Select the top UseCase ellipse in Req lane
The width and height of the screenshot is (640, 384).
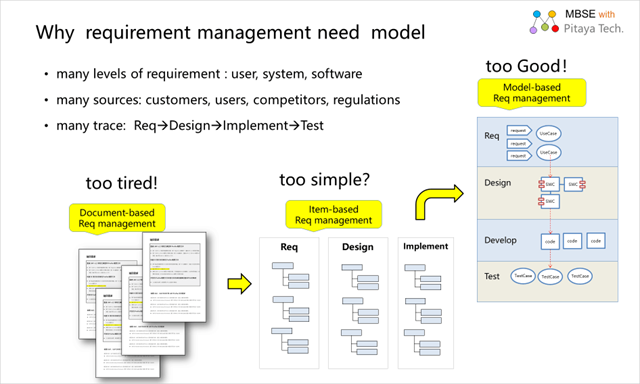click(x=548, y=133)
